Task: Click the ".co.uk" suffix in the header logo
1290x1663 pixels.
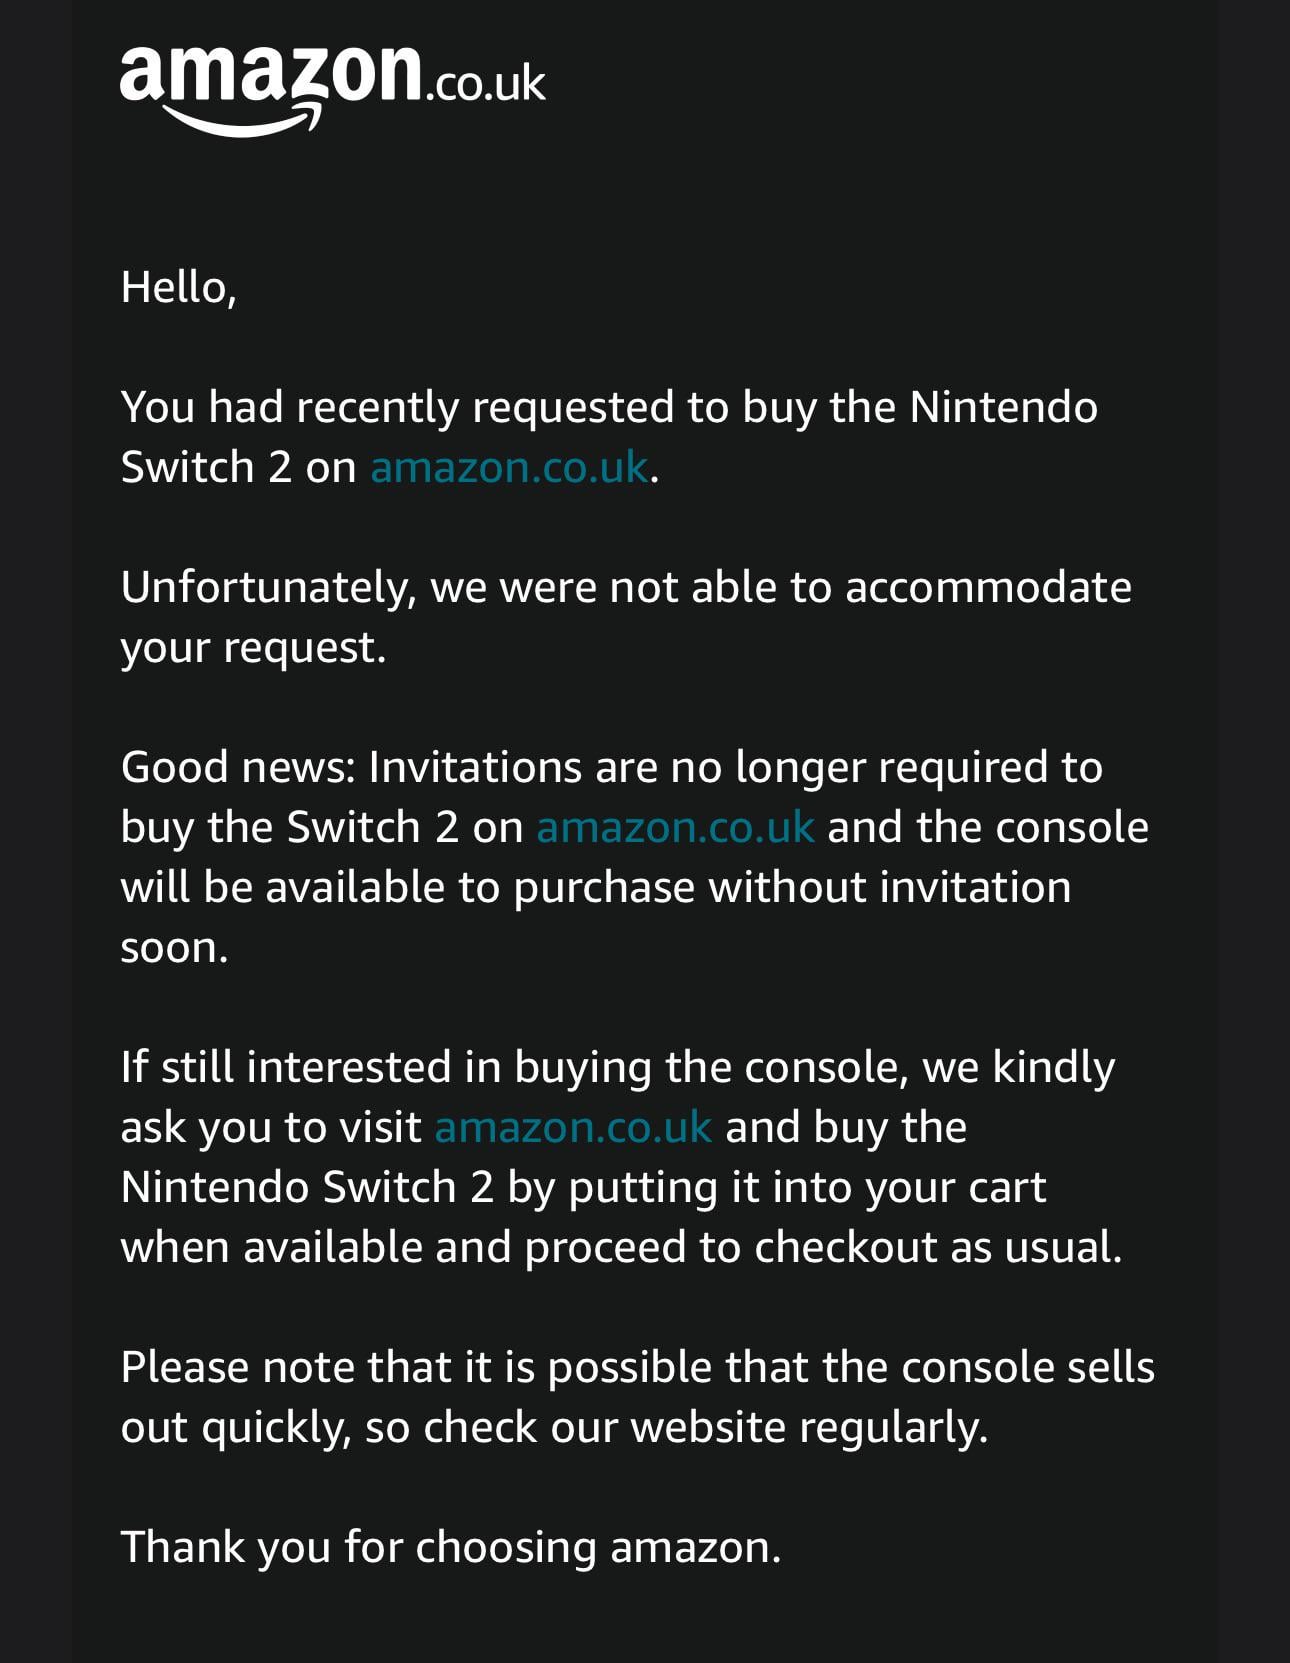Action: [x=486, y=84]
